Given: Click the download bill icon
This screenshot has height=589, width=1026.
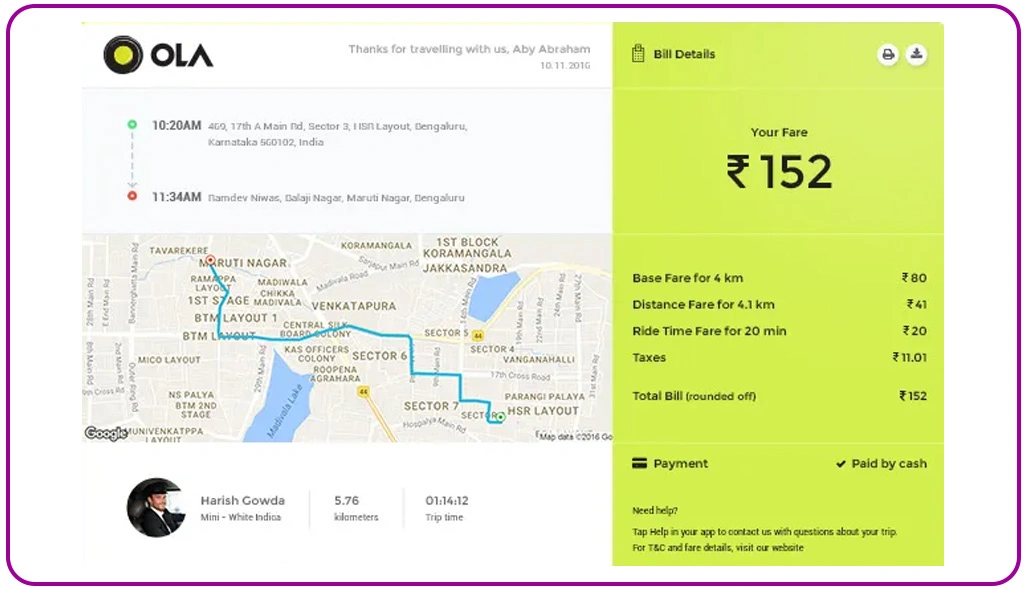Looking at the screenshot, I should point(917,54).
